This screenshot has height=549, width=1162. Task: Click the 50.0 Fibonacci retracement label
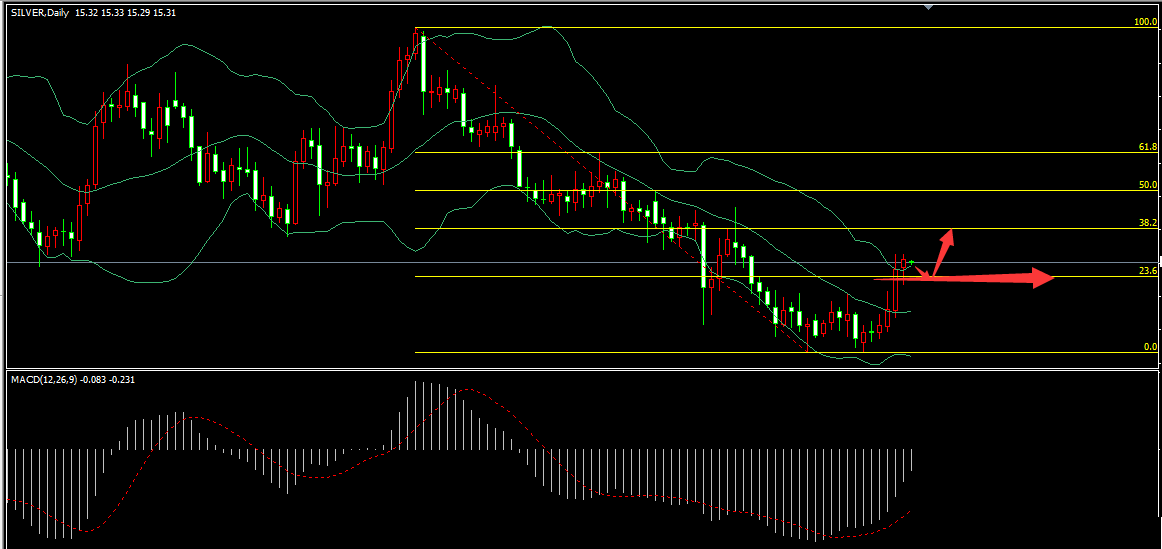1147,185
